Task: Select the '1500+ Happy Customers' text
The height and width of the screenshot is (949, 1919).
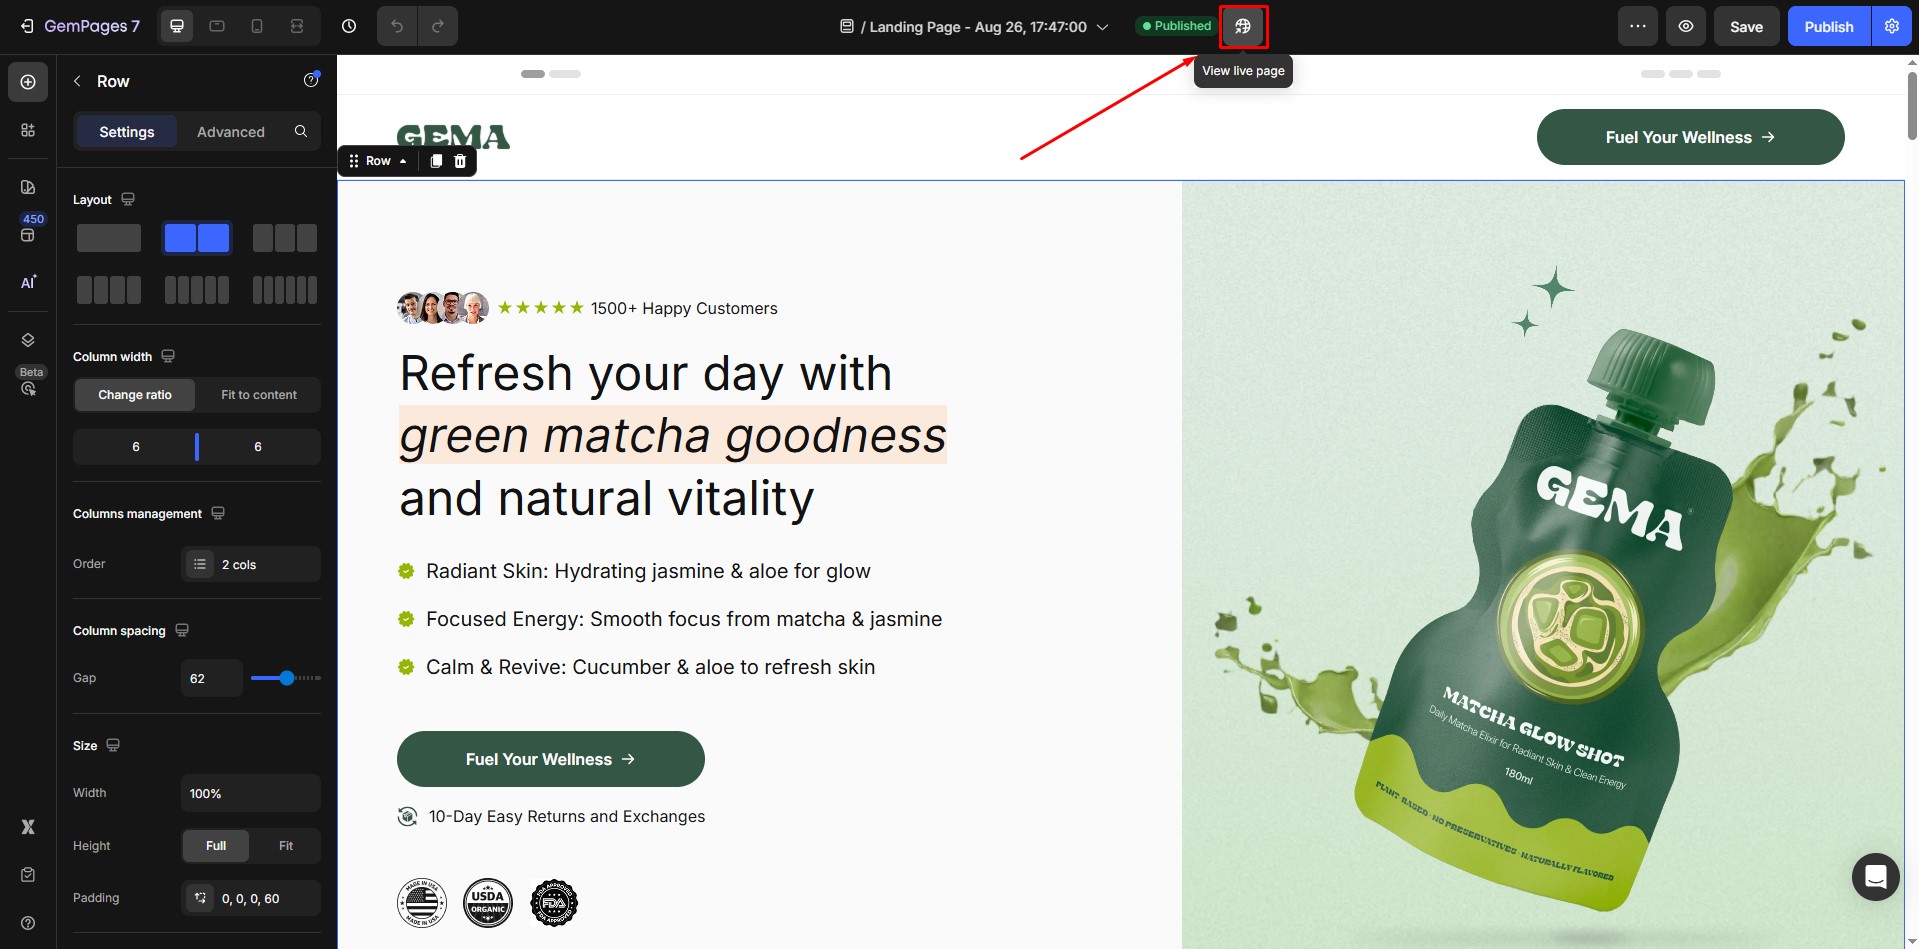Action: (684, 308)
